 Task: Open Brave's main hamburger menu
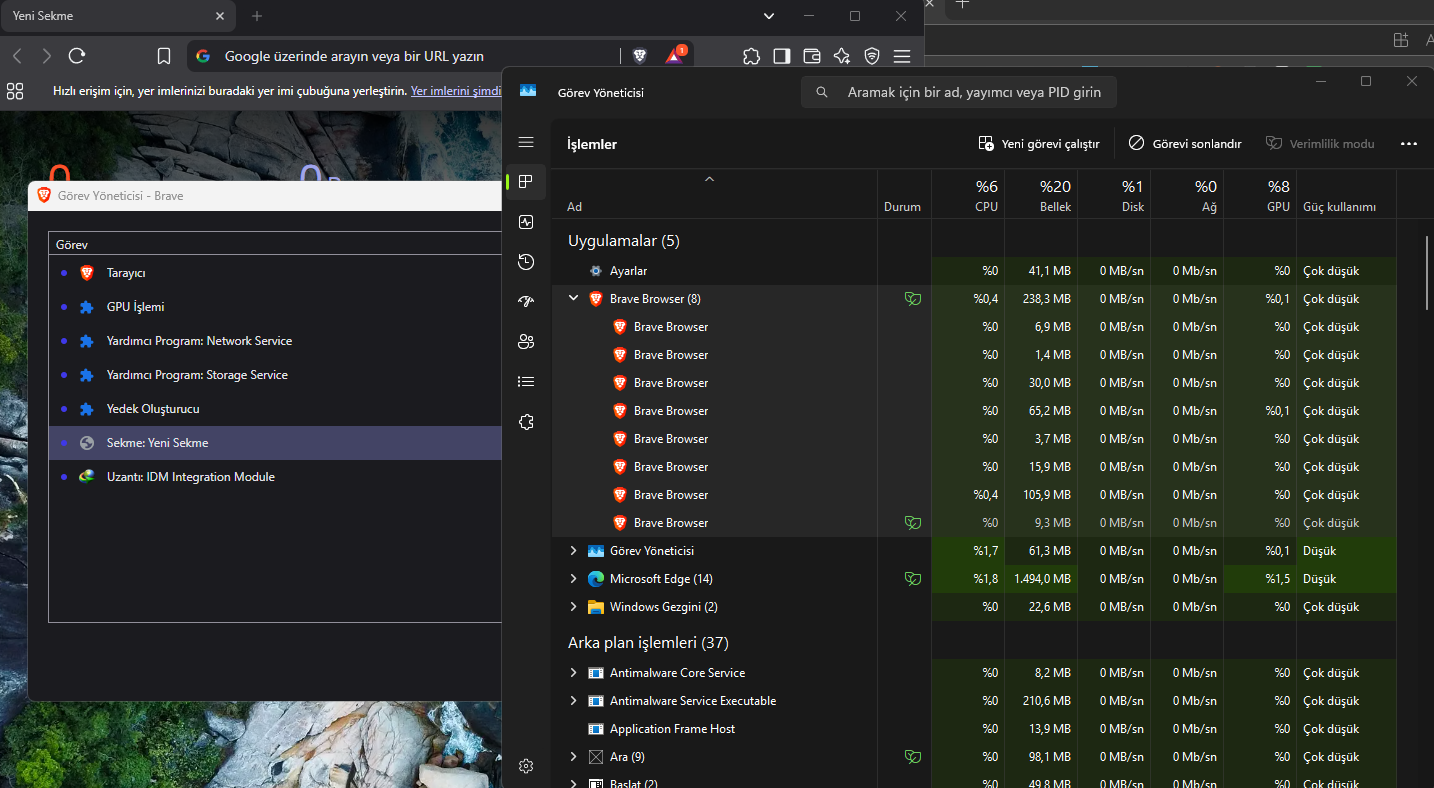902,56
